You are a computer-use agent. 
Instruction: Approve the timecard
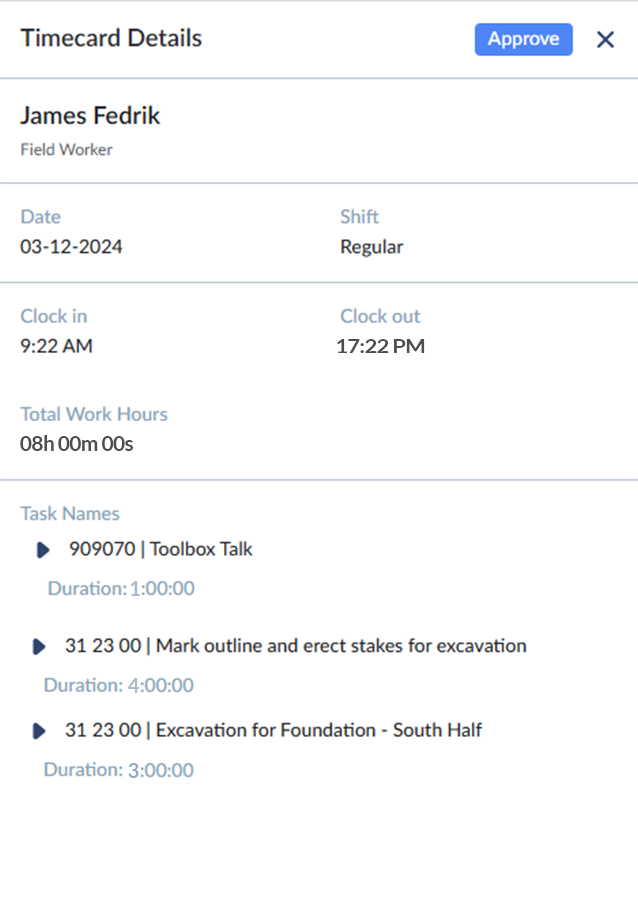click(x=523, y=39)
